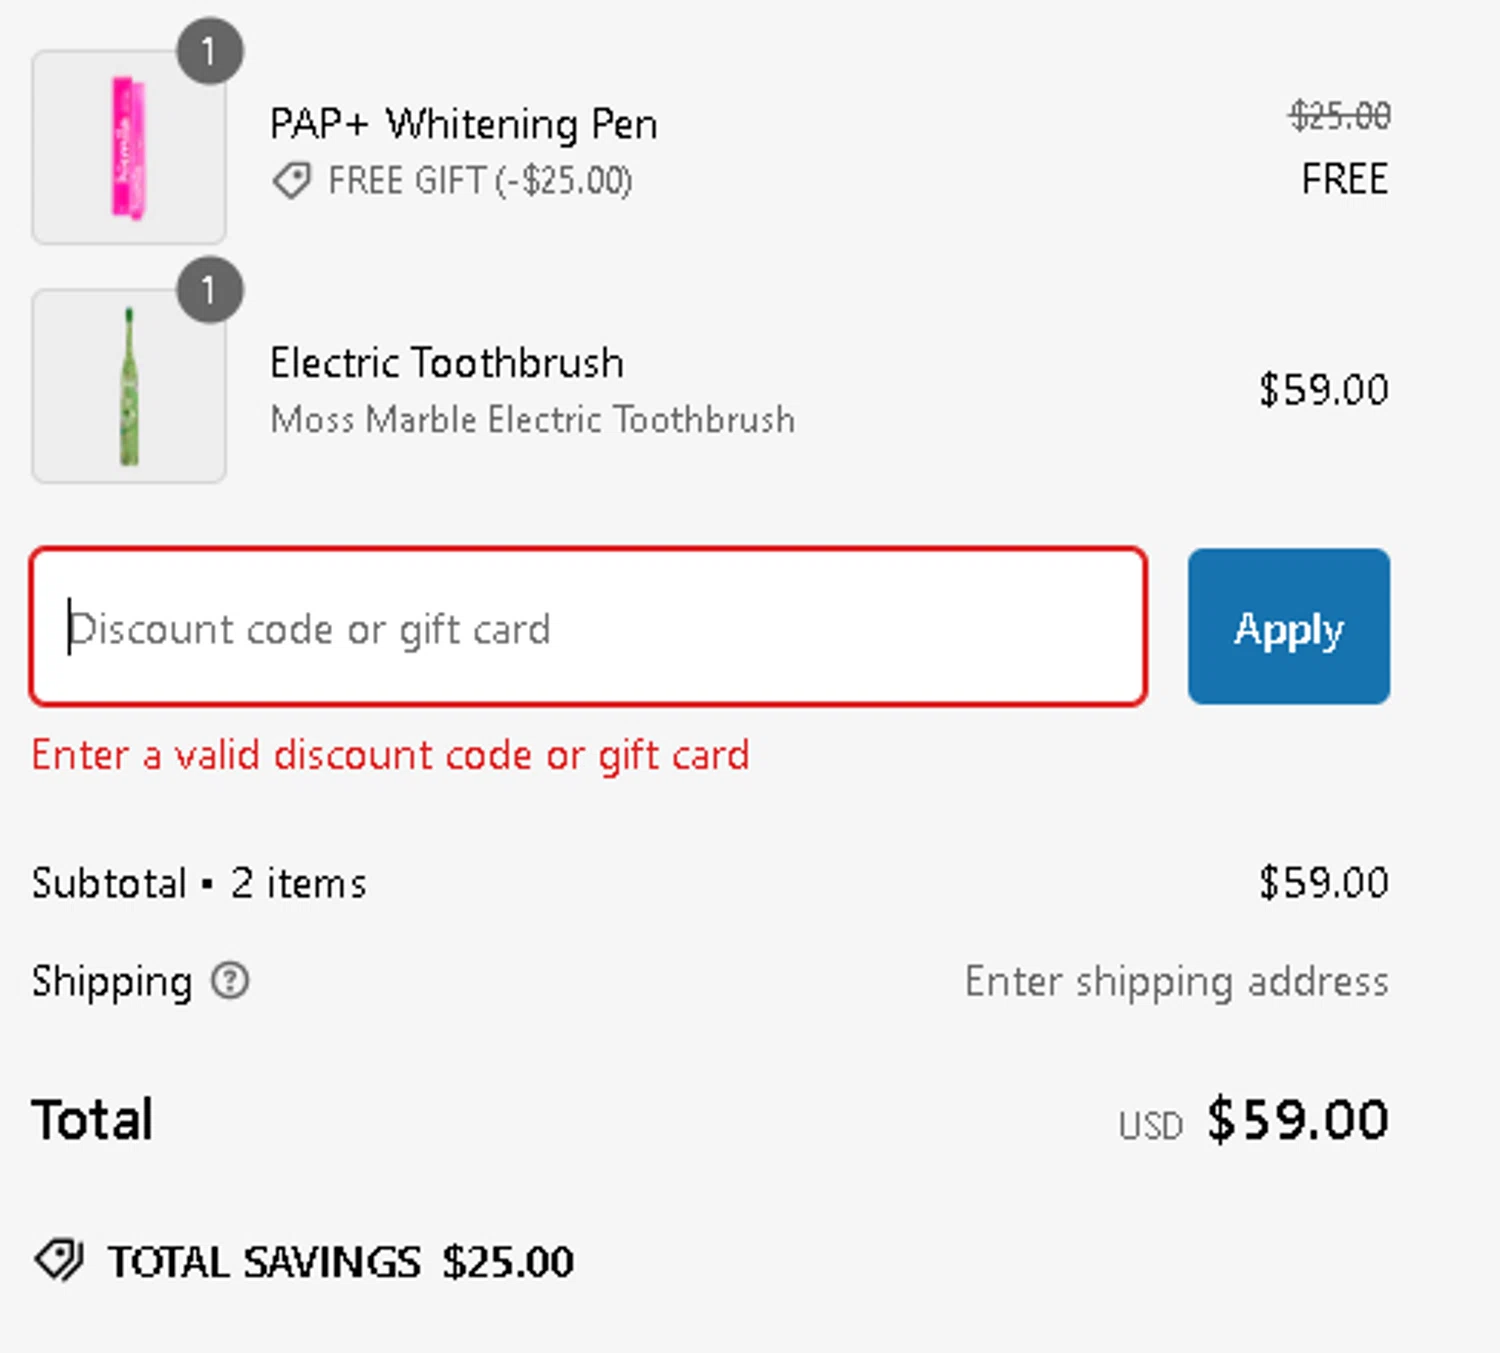Click the crossed-out $25.00 original price
Screen dimensions: 1500x1353
1339,116
